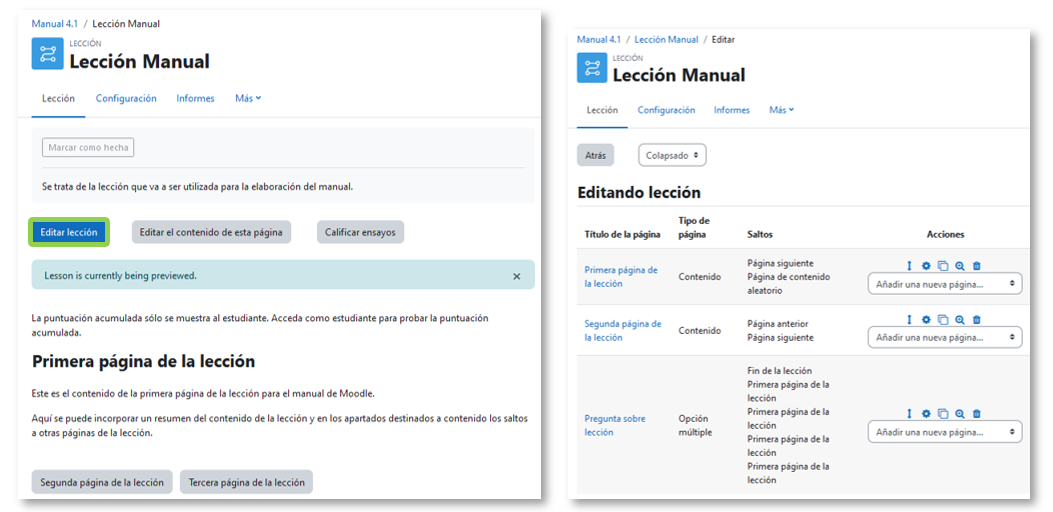Open Más menu in left panel
The width and height of the screenshot is (1053, 512).
pos(248,98)
